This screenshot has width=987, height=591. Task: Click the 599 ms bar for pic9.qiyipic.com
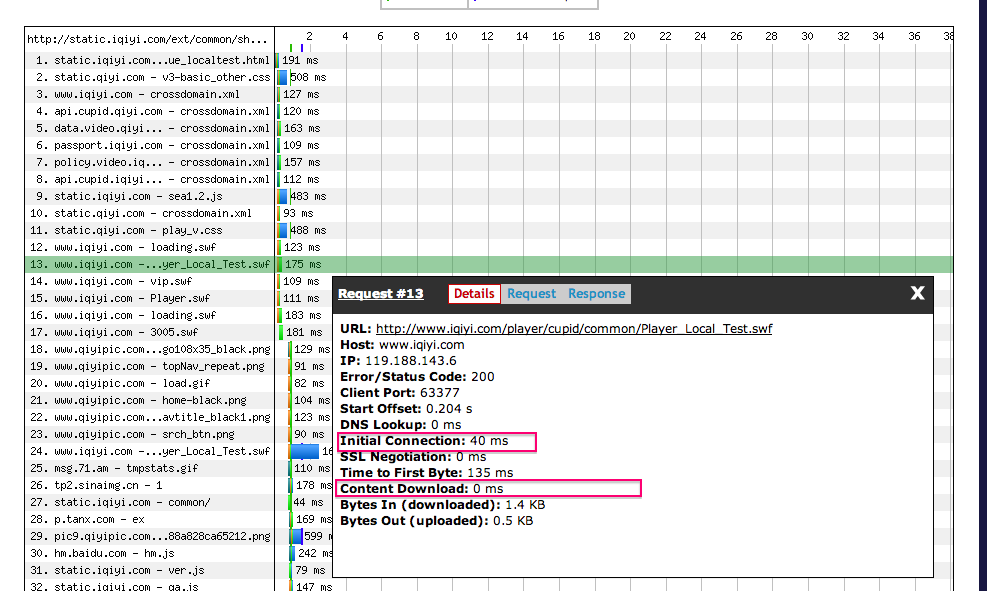(295, 536)
